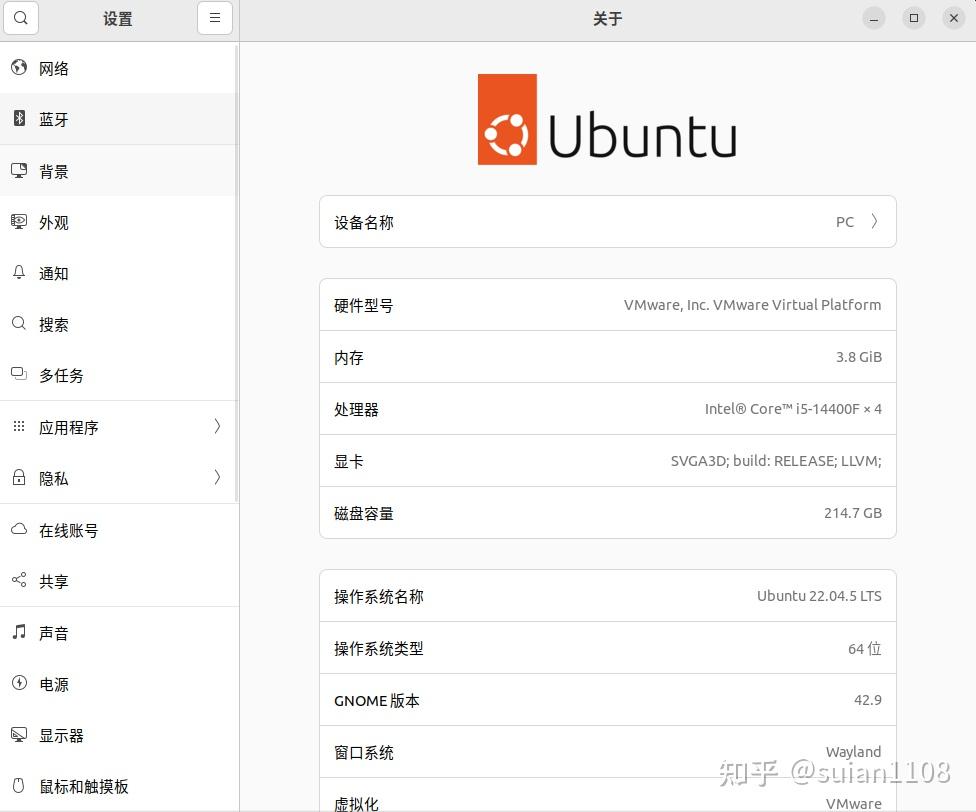Click the multitasking icon beside 多任务
The image size is (976, 812).
click(19, 374)
